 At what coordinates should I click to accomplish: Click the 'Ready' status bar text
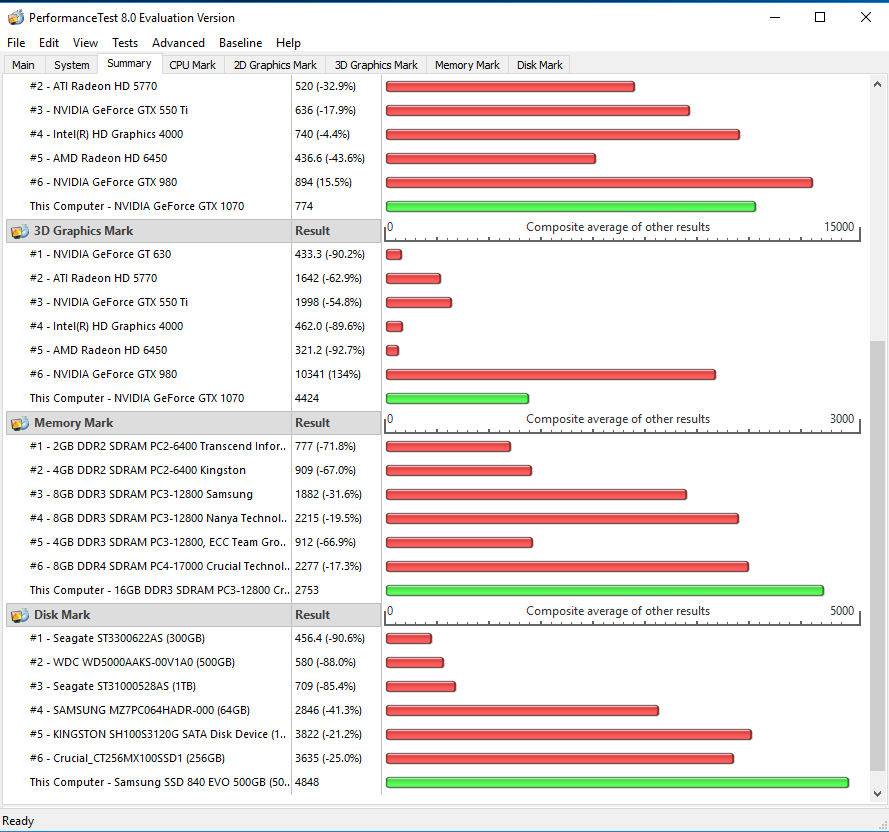(x=18, y=821)
